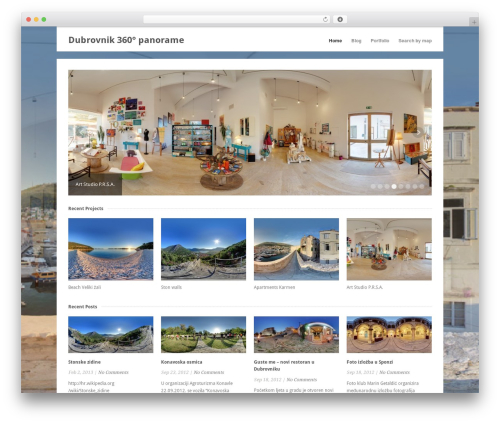Click the Recent Projects heading
This screenshot has width=500, height=423.
tap(86, 208)
